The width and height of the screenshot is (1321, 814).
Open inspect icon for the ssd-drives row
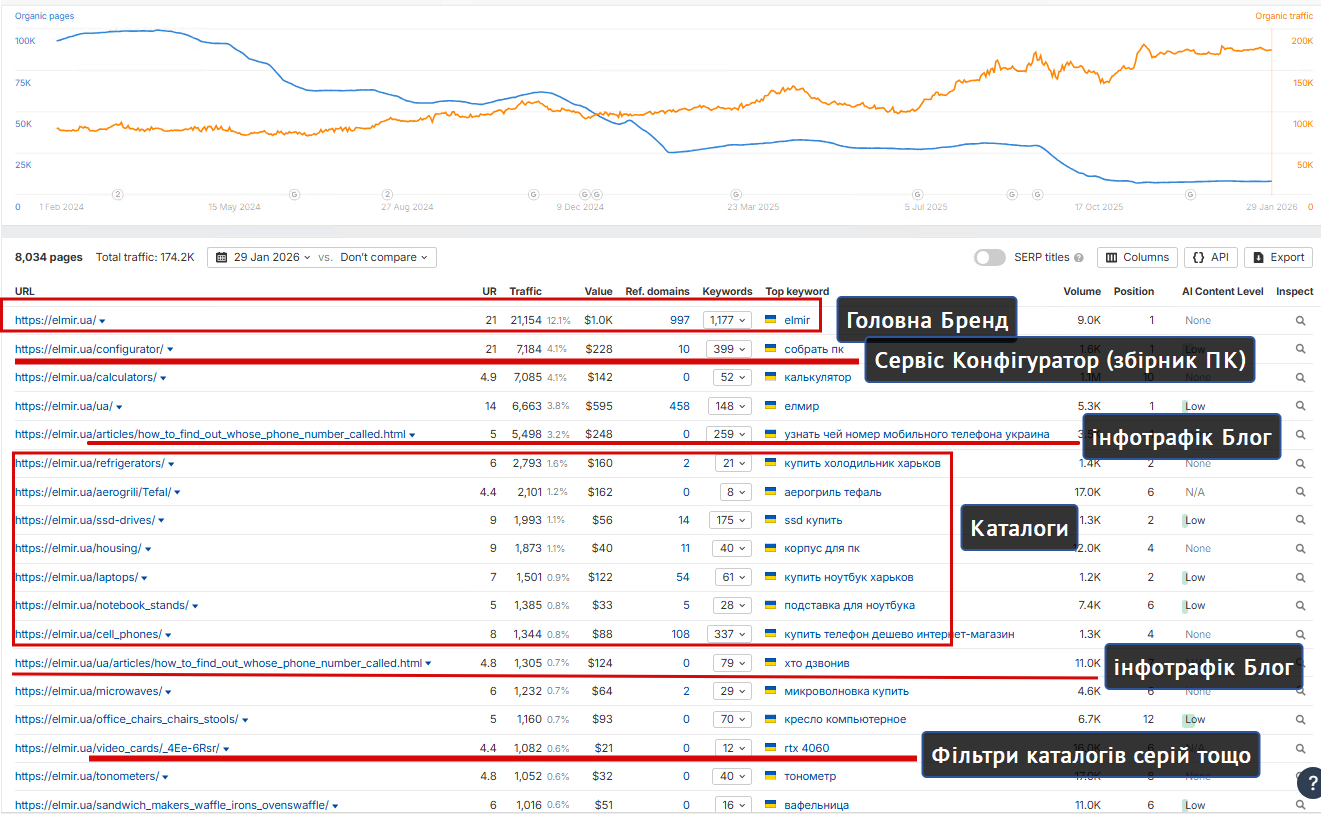(x=1300, y=520)
